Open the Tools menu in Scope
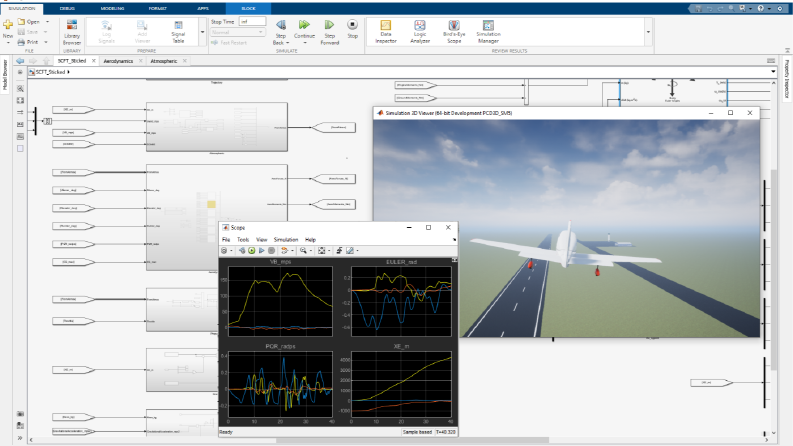The image size is (793, 446). point(243,240)
